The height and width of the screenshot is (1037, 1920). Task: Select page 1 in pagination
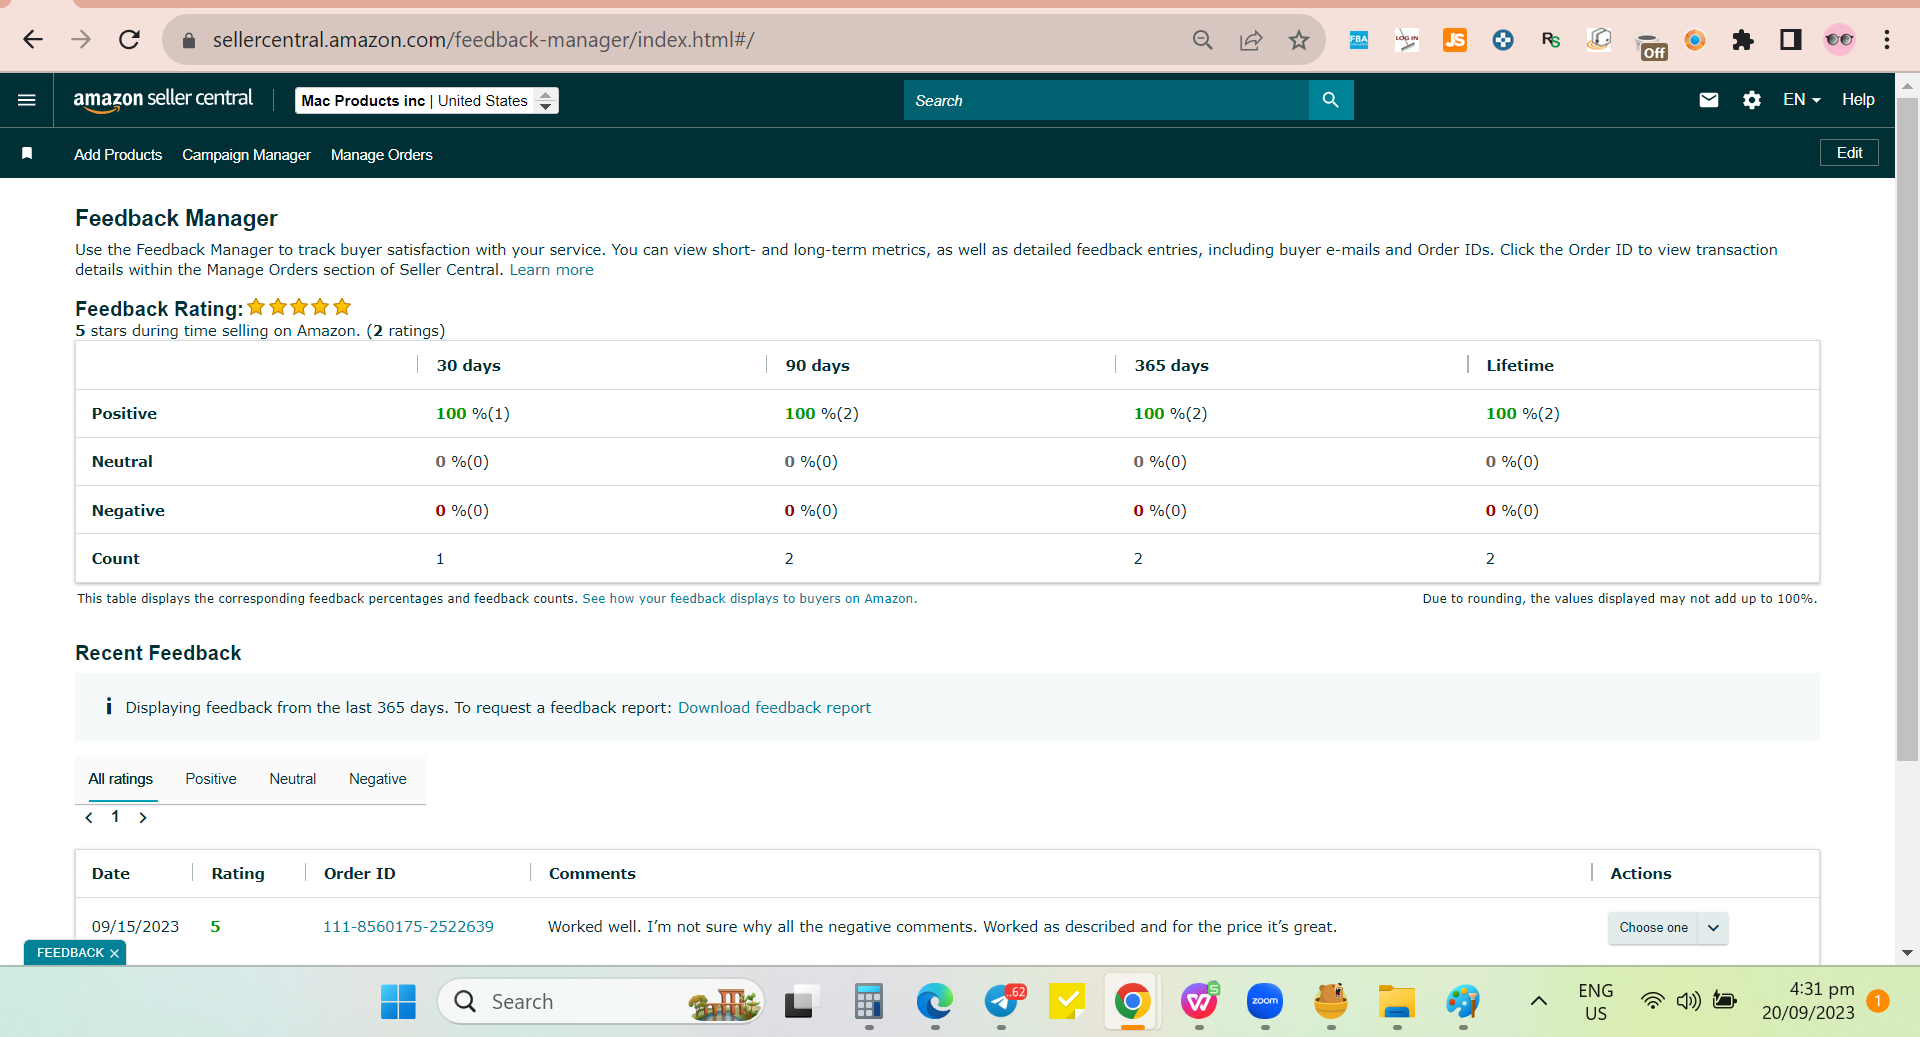tap(115, 817)
